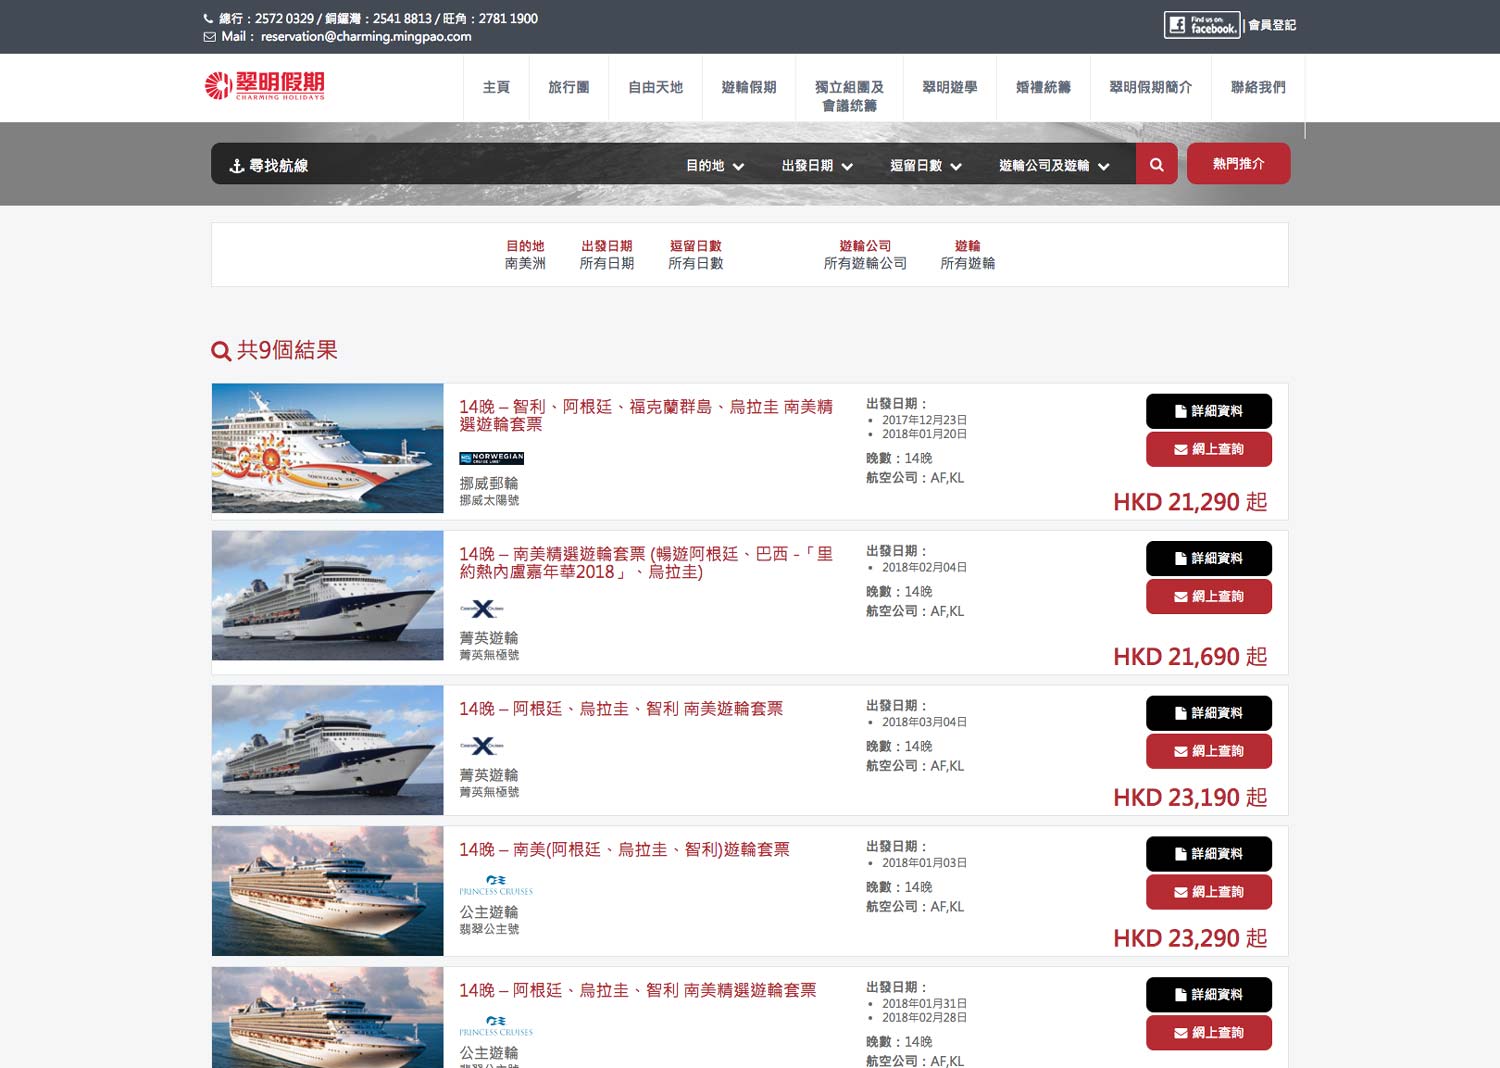Viewport: 1500px width, 1068px height.
Task: Click 詳細資料 for the HKD 23,190 cruise
Action: point(1209,713)
